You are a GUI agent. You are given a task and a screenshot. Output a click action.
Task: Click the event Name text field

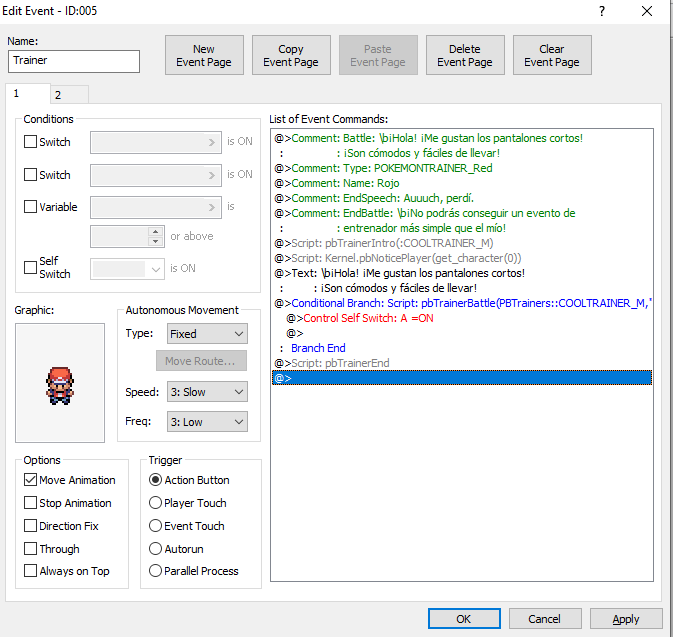pyautogui.click(x=74, y=61)
